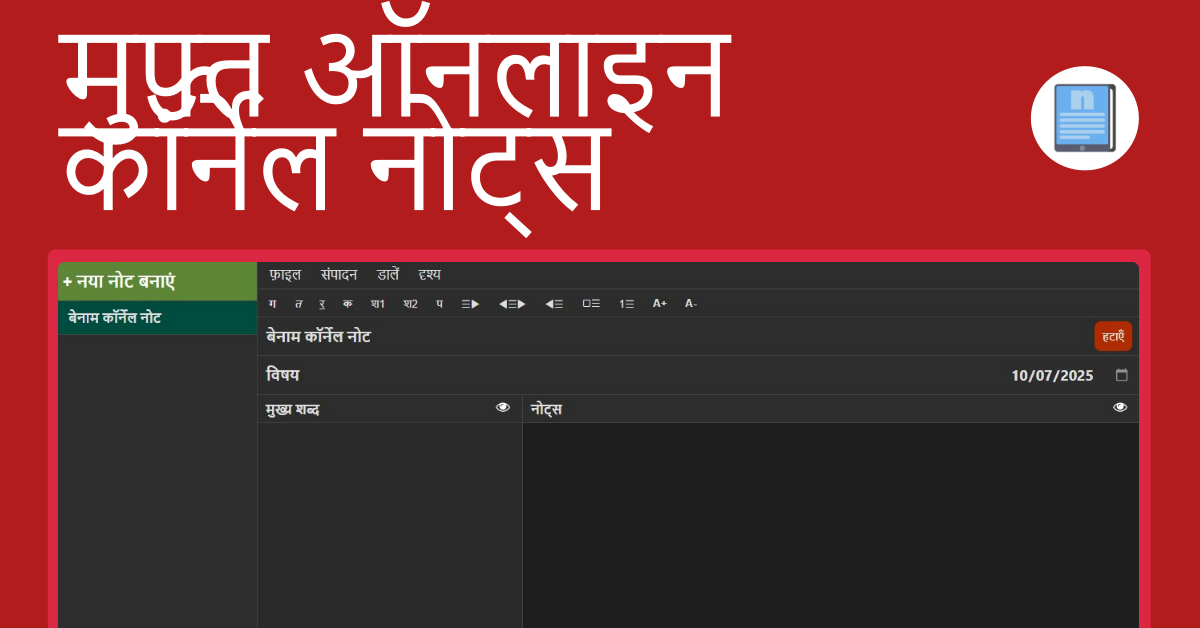Apply italic formatting with the त button
Viewport: 1200px width, 628px height.
(x=298, y=303)
